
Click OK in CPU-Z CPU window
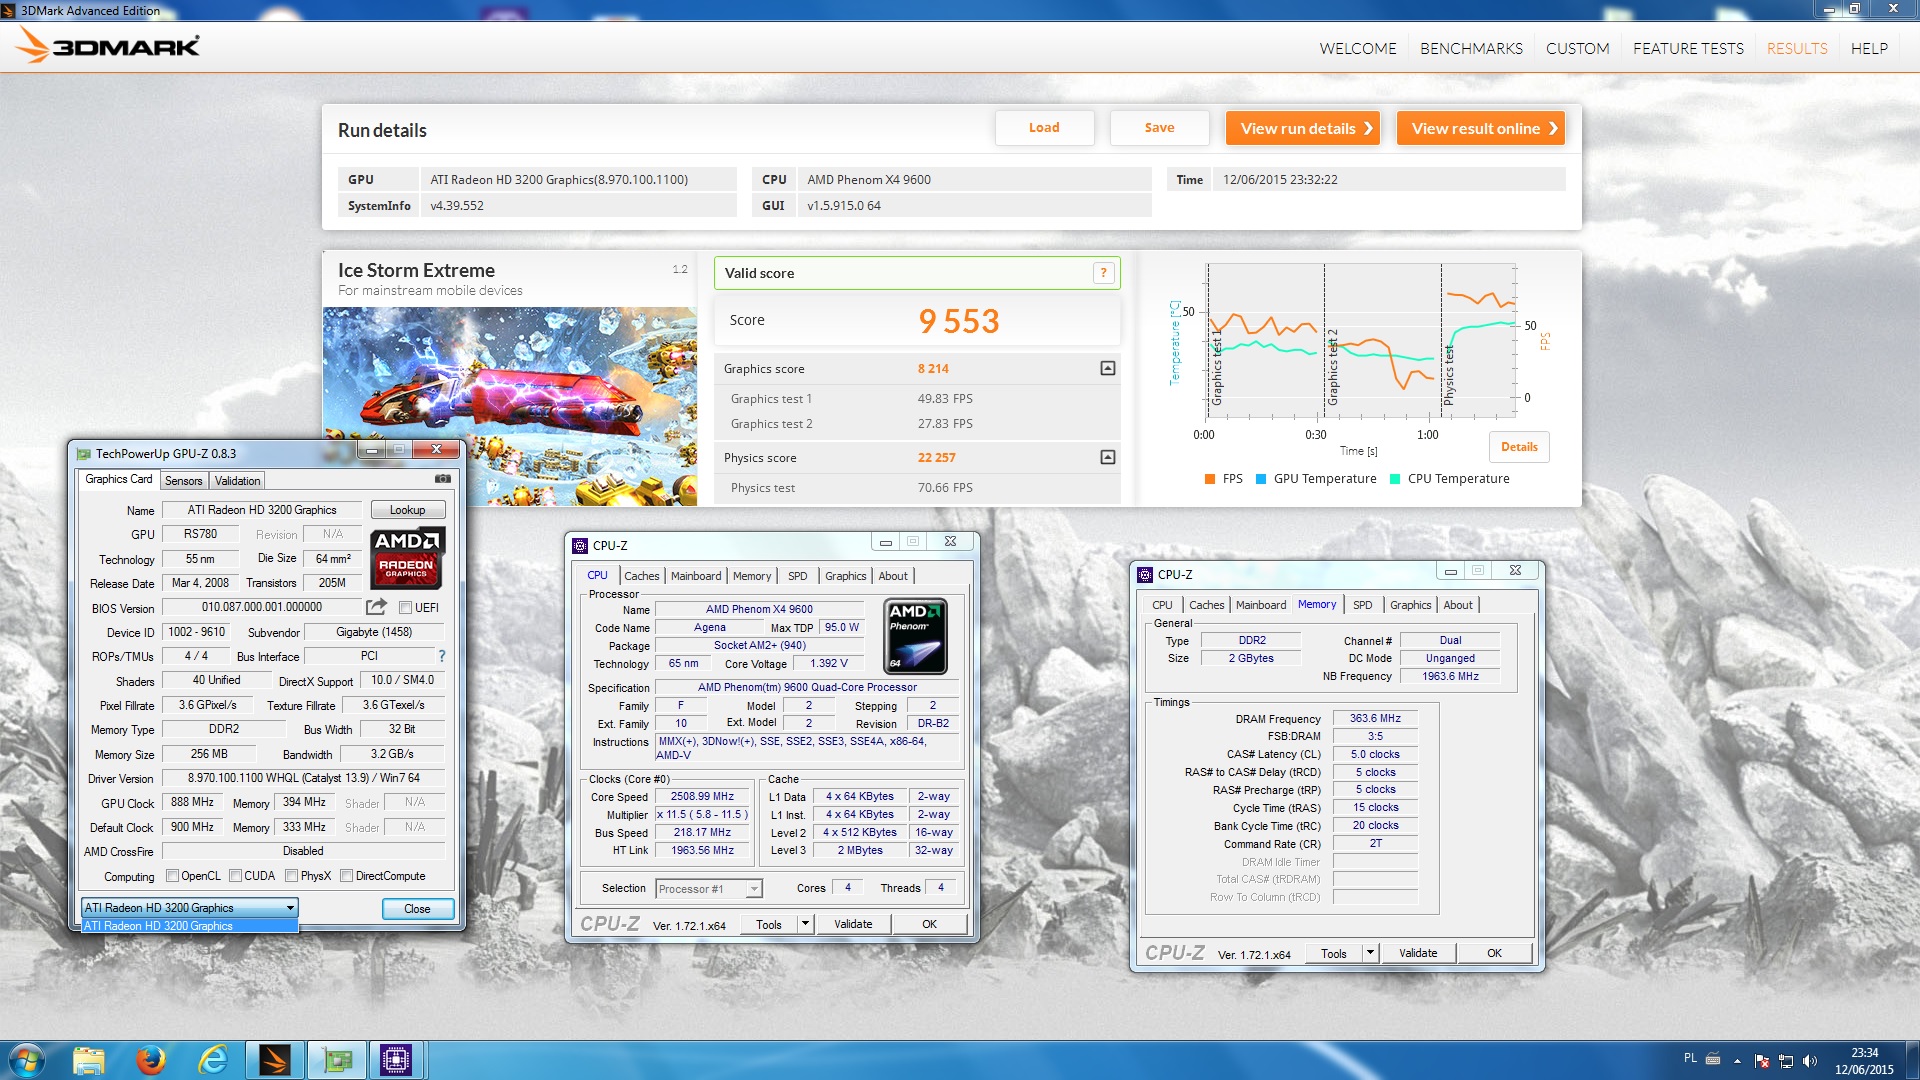tap(929, 924)
